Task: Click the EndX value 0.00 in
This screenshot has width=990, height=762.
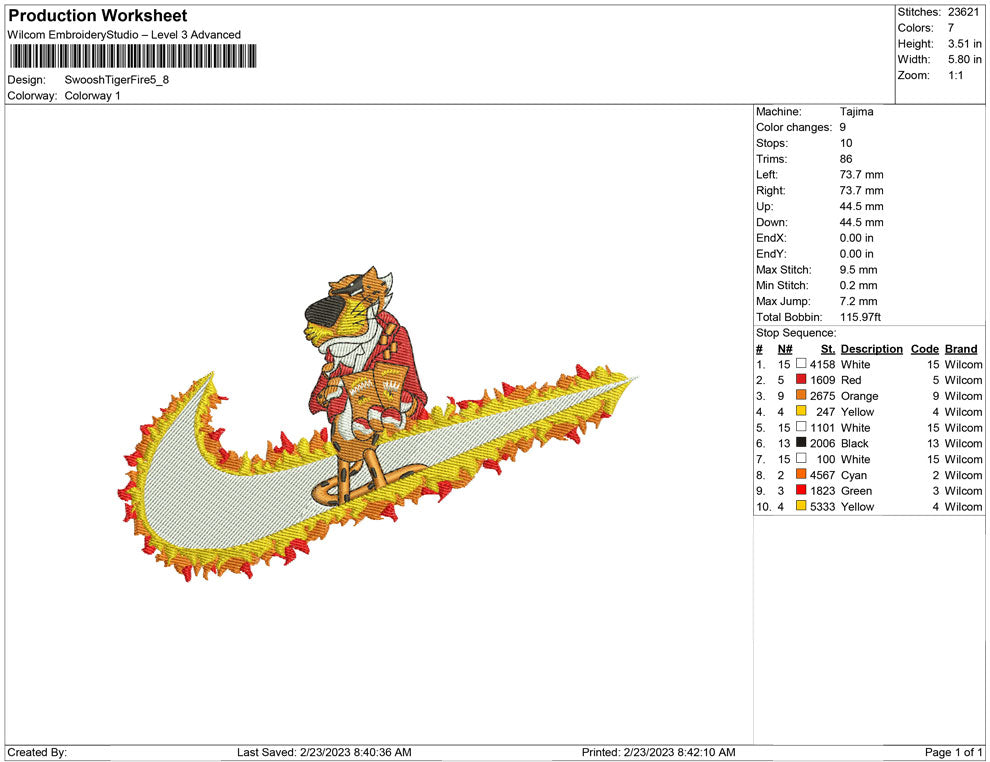Action: click(x=857, y=238)
